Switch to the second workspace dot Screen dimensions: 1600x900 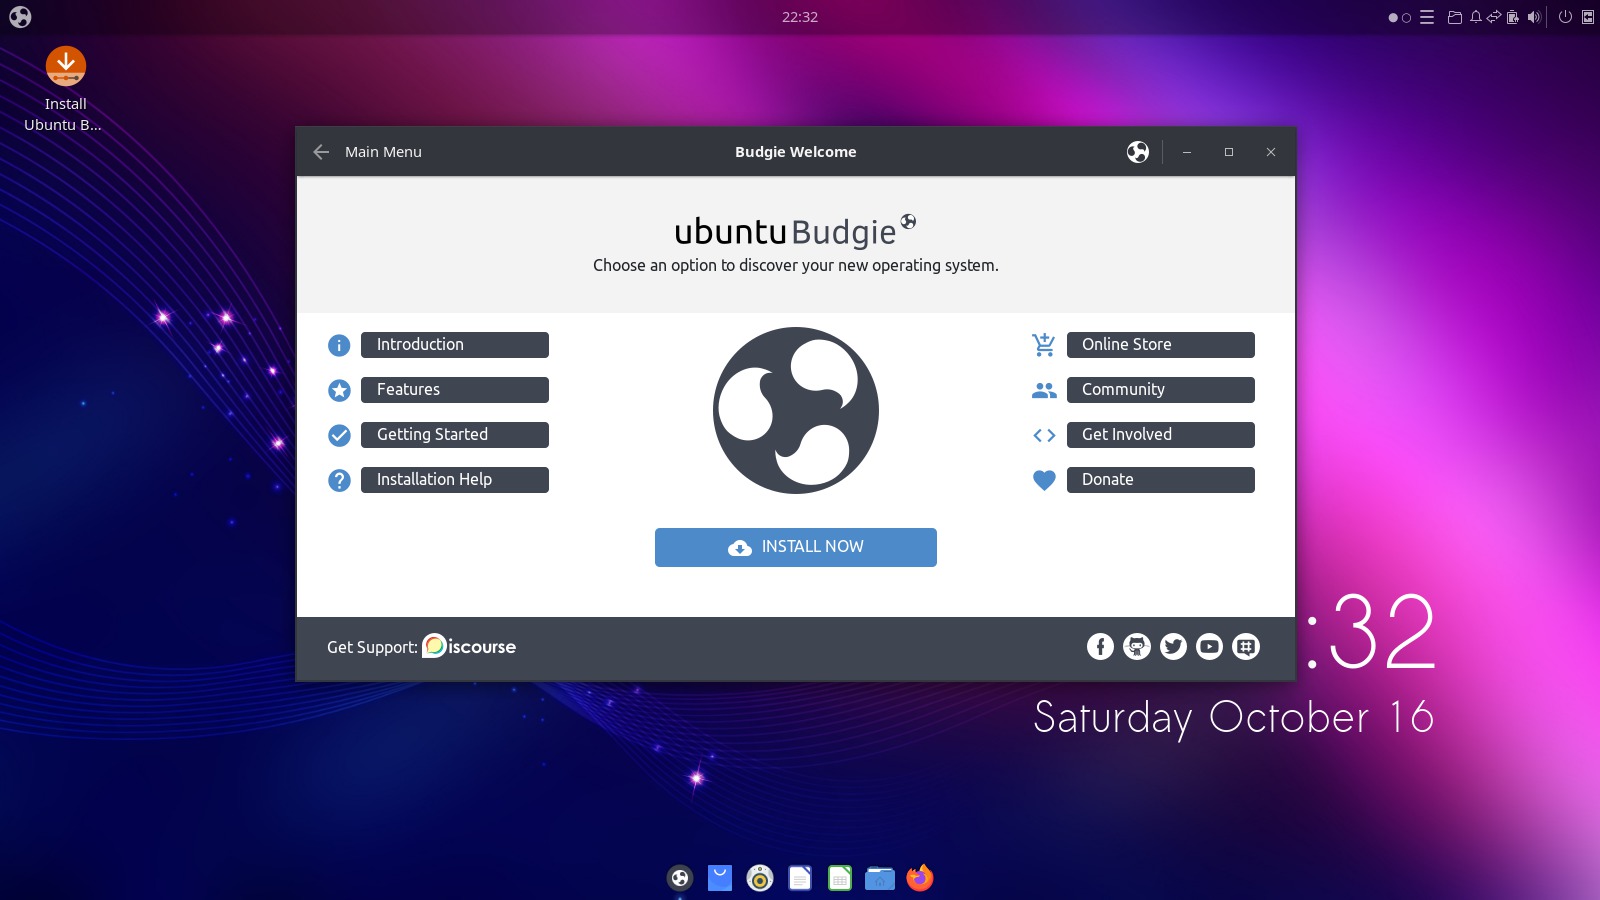pos(1406,18)
